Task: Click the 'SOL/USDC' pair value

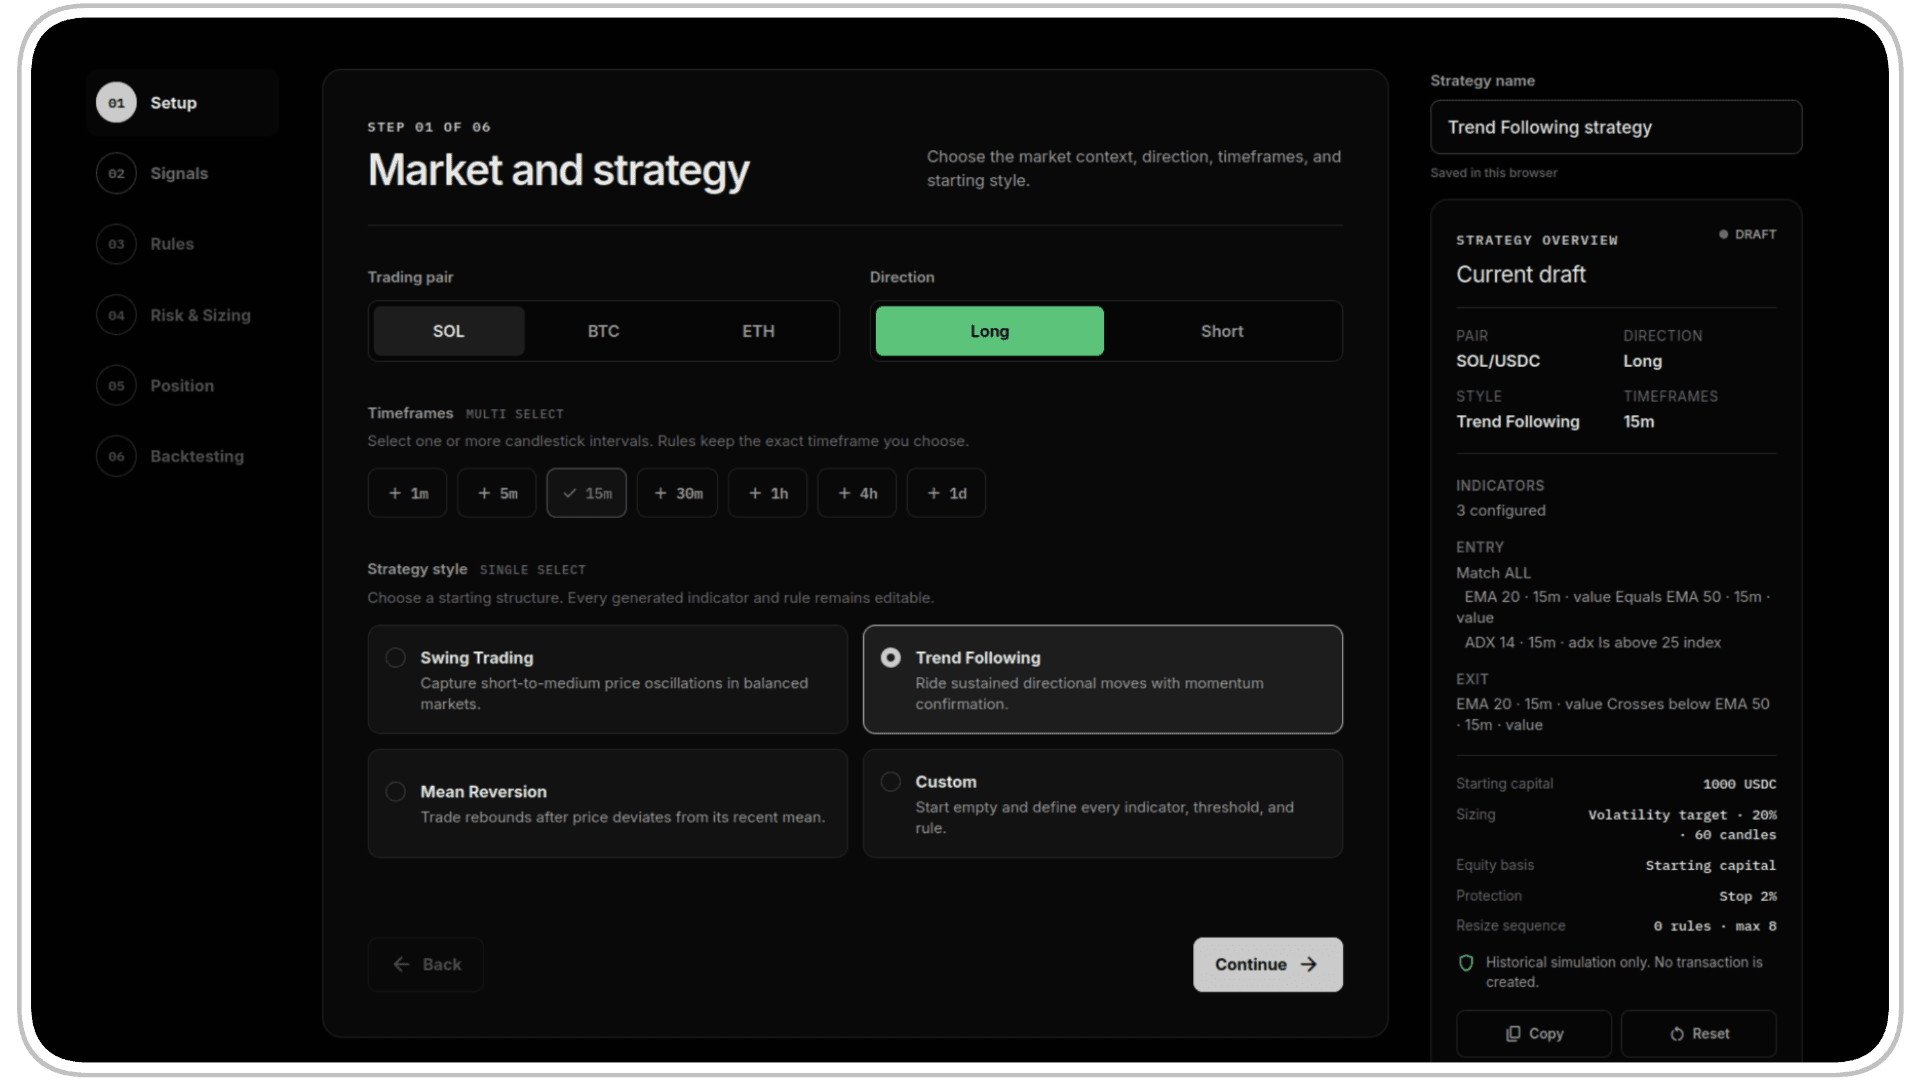Action: [1498, 361]
